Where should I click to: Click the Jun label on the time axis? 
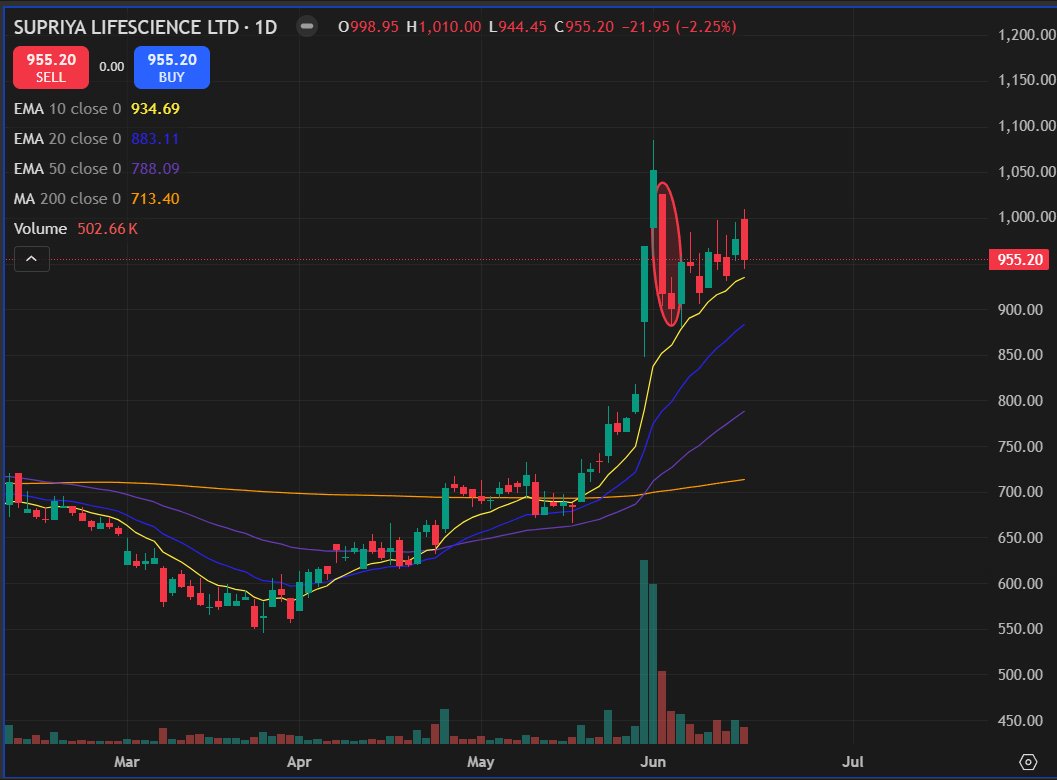653,762
